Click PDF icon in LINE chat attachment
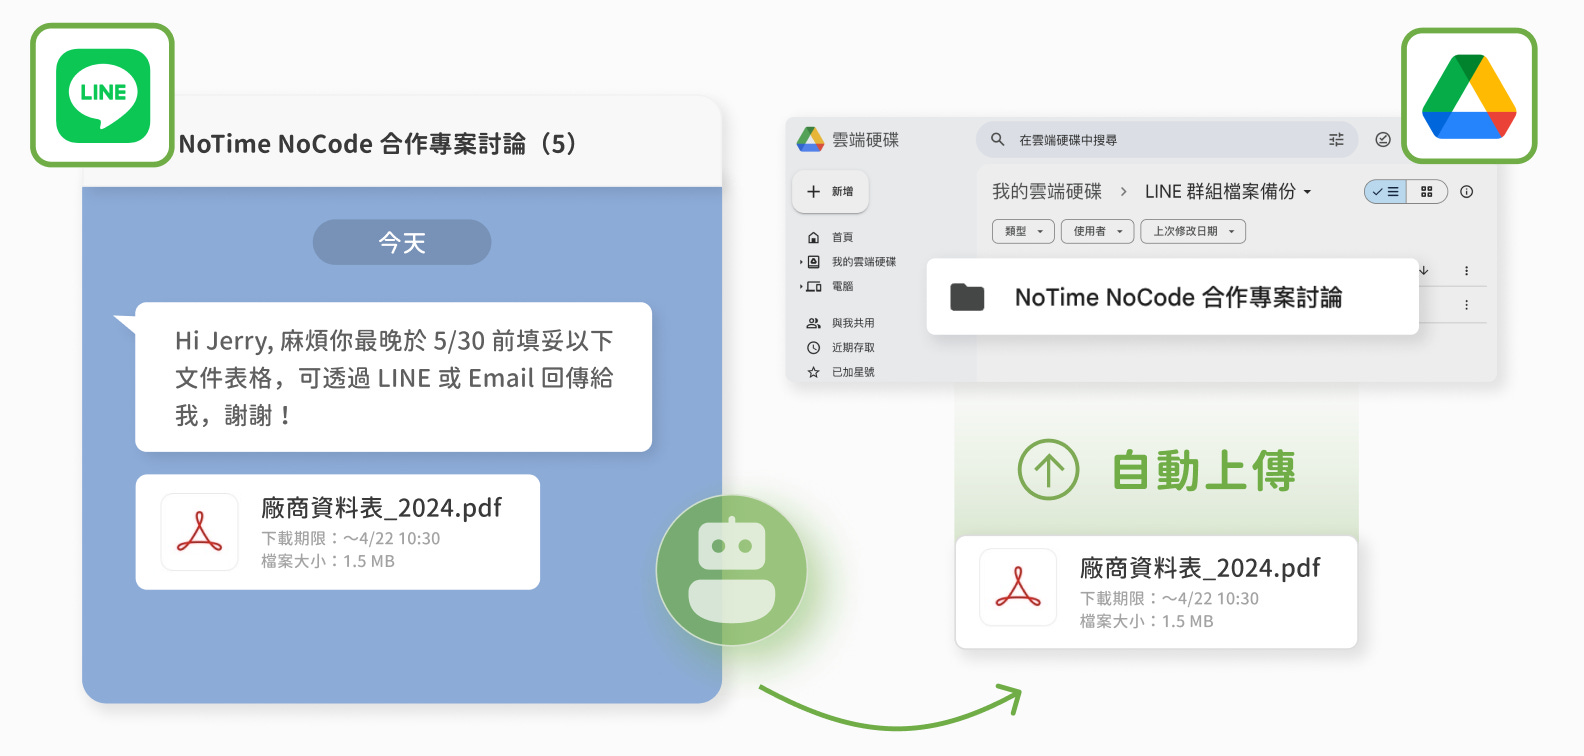The height and width of the screenshot is (756, 1584). (x=200, y=532)
